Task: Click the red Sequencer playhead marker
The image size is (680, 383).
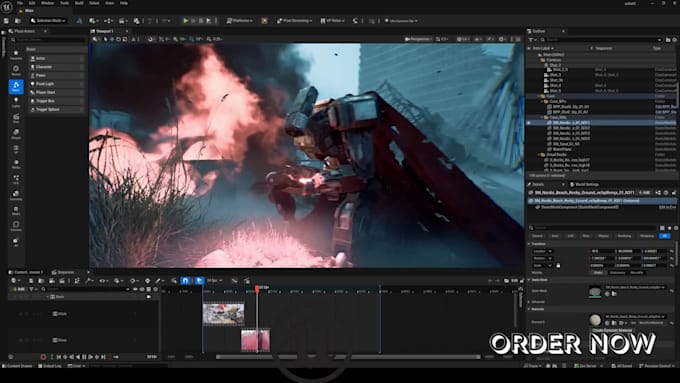Action: point(257,288)
